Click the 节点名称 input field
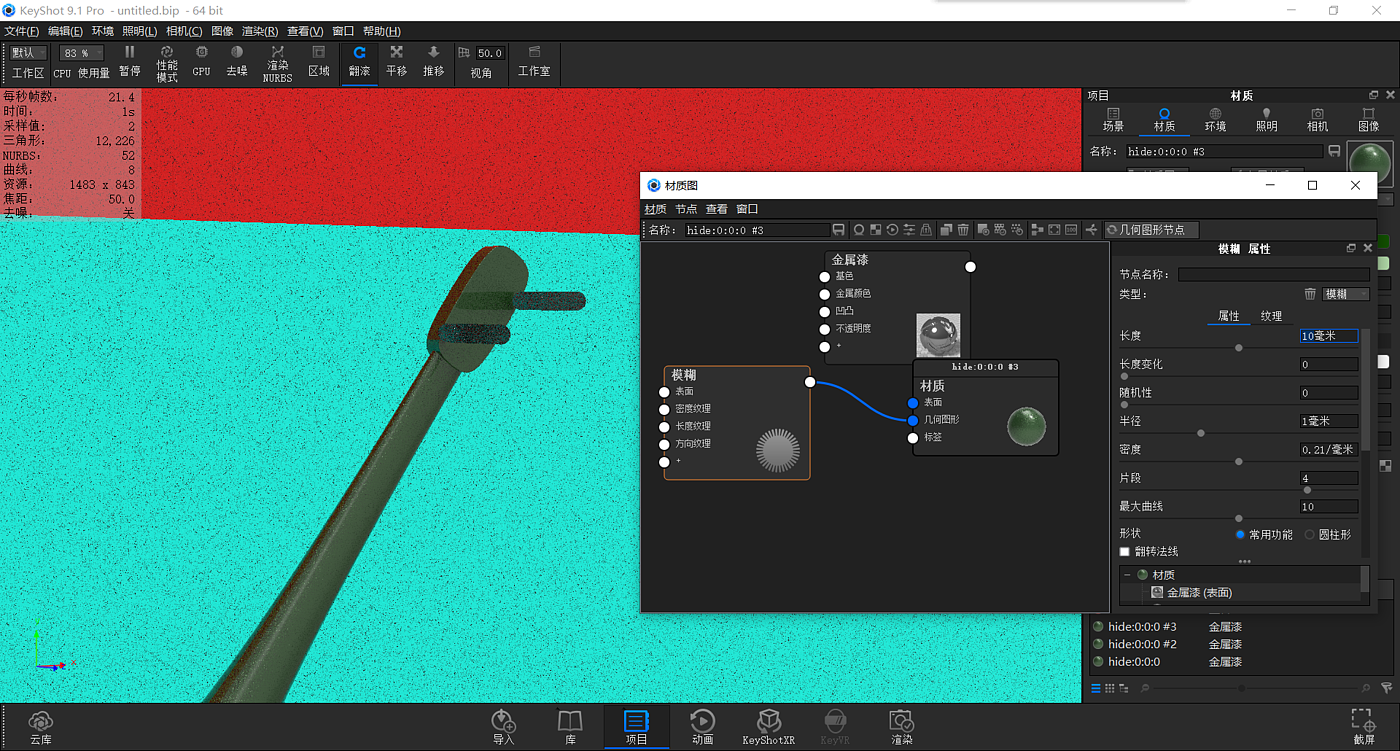1400x751 pixels. pyautogui.click(x=1274, y=274)
